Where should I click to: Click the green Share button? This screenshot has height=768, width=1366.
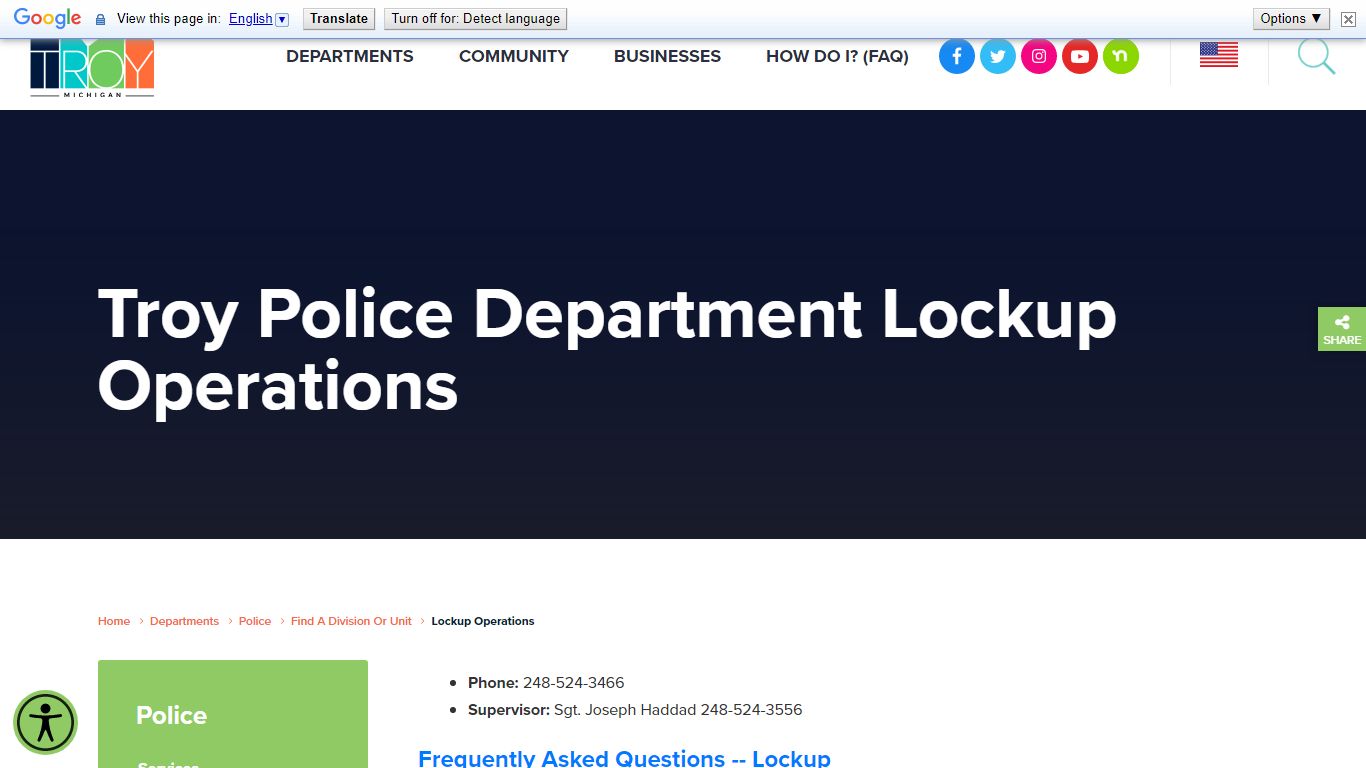pos(1342,329)
